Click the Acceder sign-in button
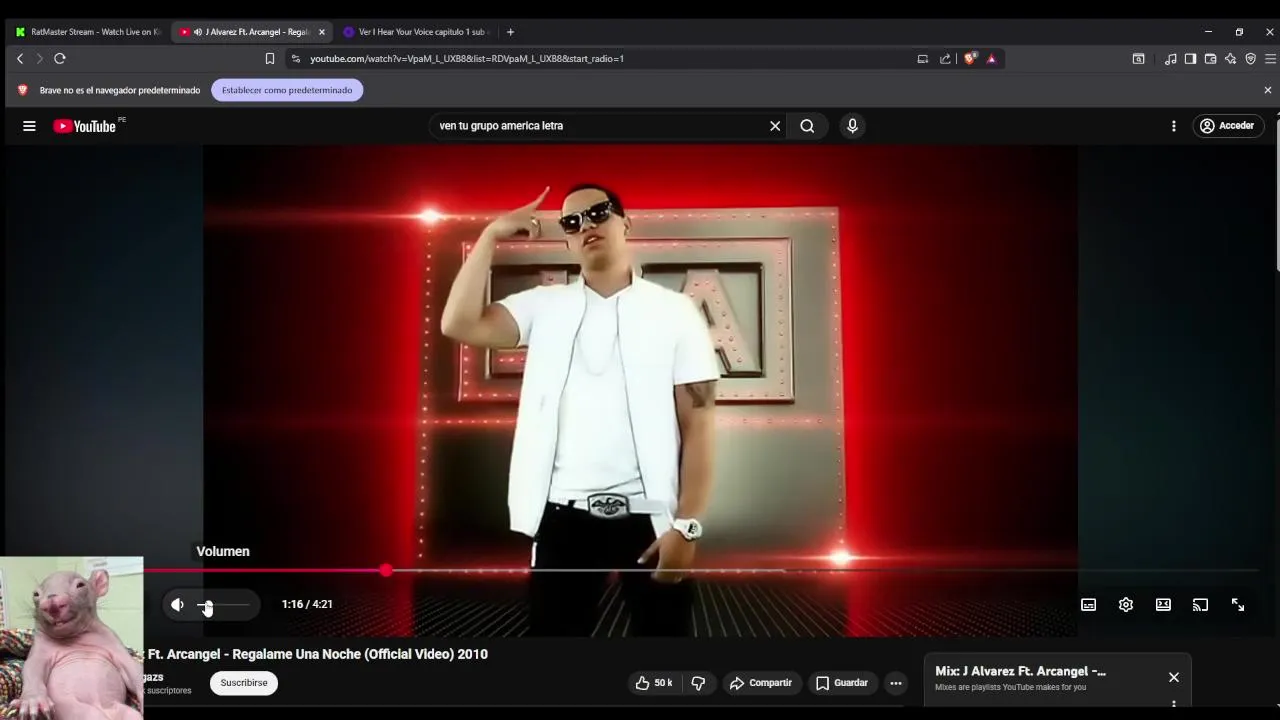 tap(1227, 126)
